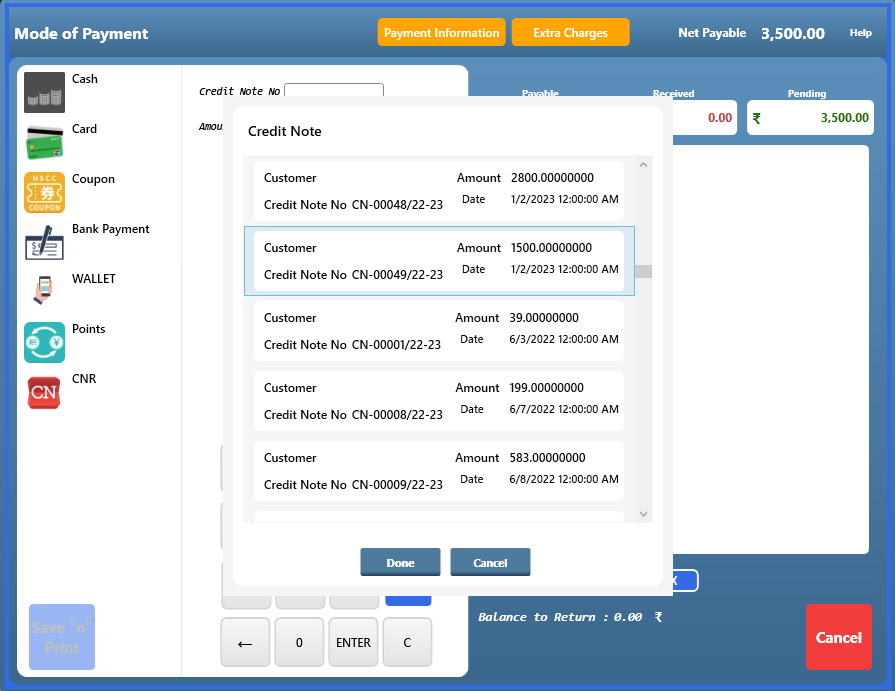Tap the C clear keypad key
The image size is (895, 691).
(x=407, y=642)
